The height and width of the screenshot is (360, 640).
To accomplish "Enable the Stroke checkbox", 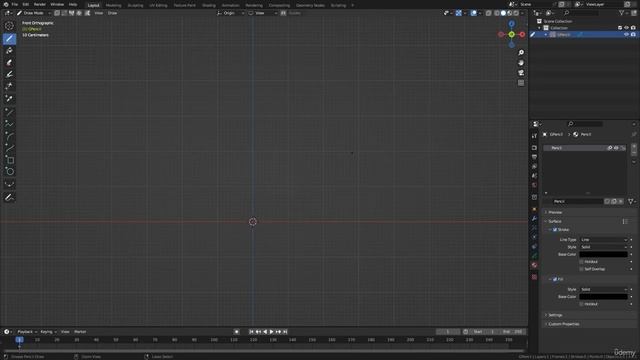I will pos(555,230).
